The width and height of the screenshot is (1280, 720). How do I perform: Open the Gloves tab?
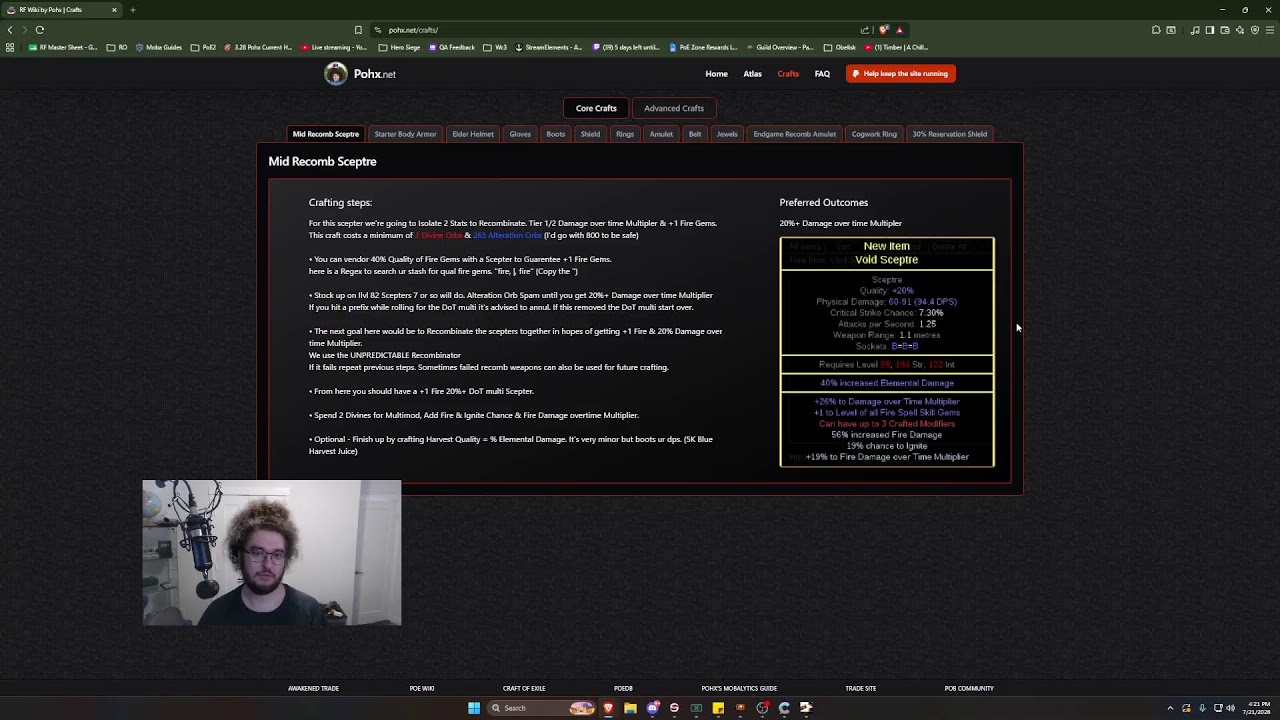tap(520, 134)
